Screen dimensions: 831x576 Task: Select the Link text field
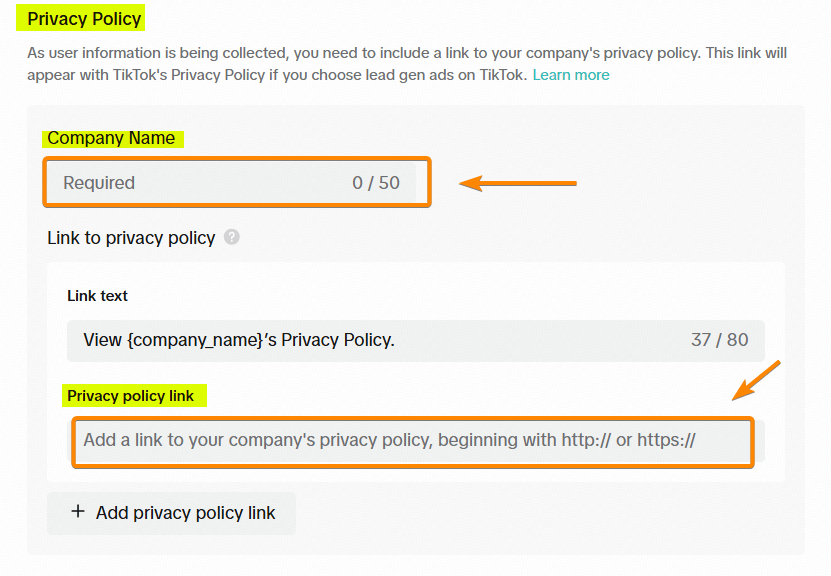click(x=416, y=340)
